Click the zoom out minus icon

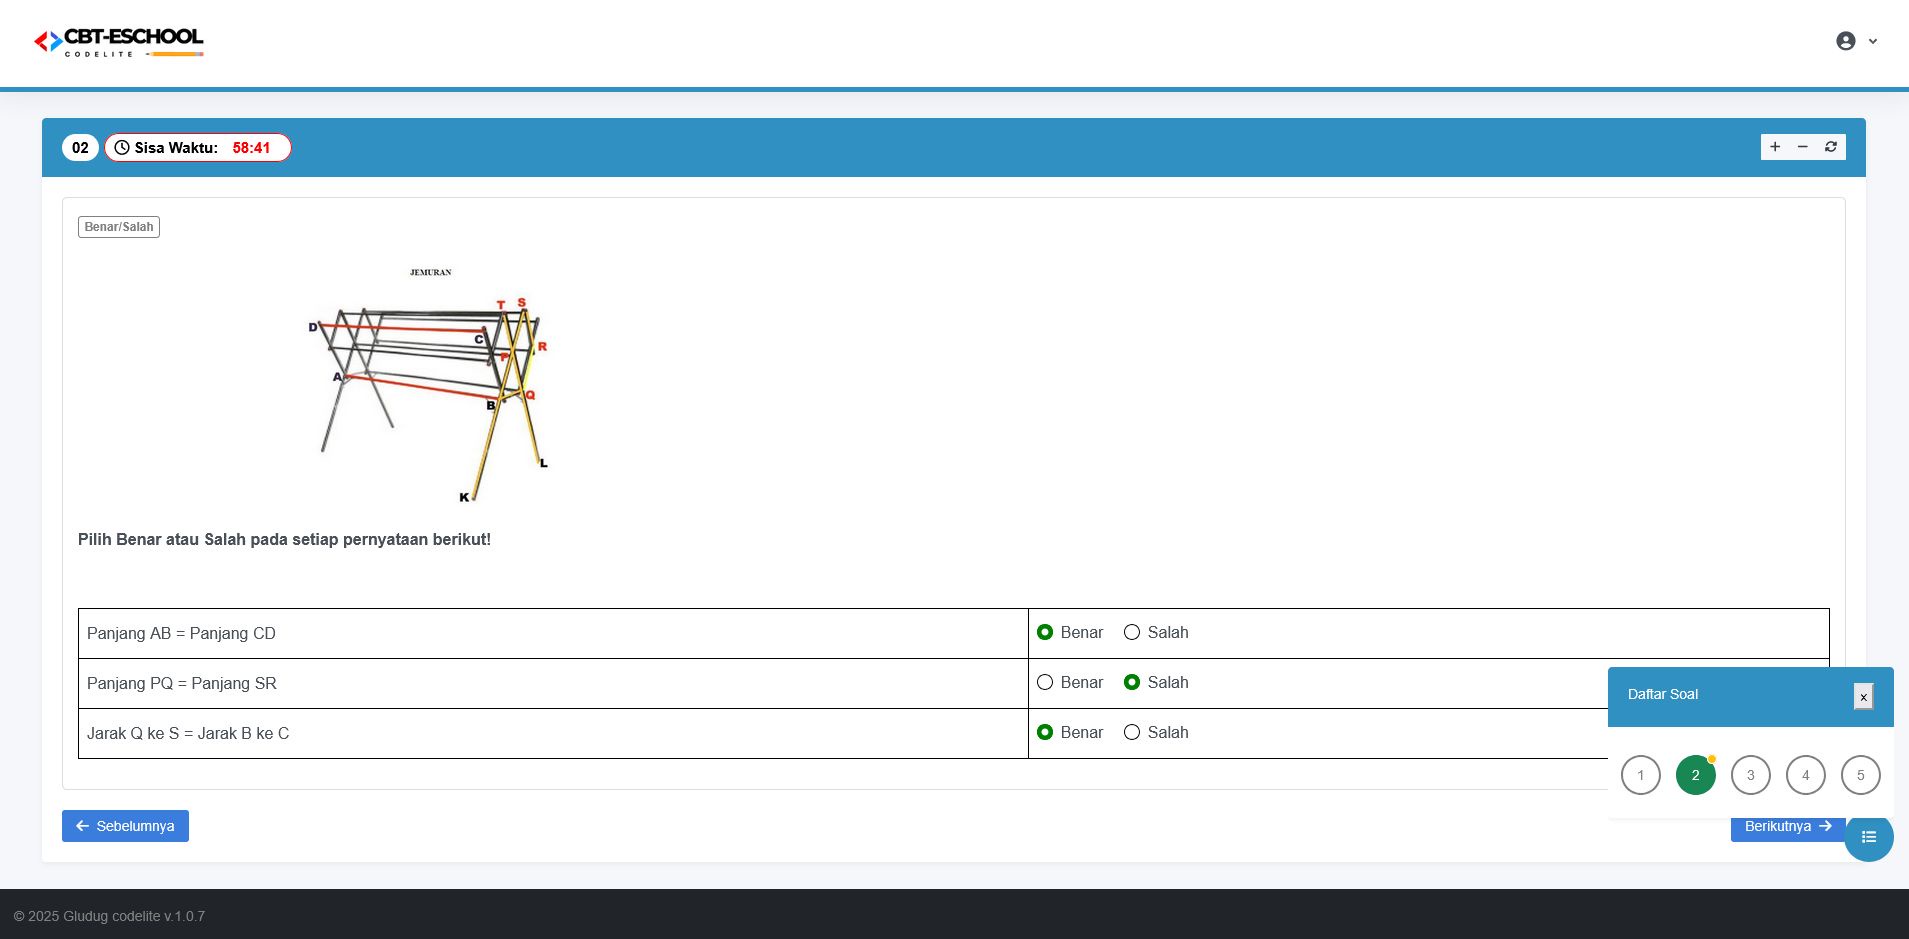click(1801, 147)
